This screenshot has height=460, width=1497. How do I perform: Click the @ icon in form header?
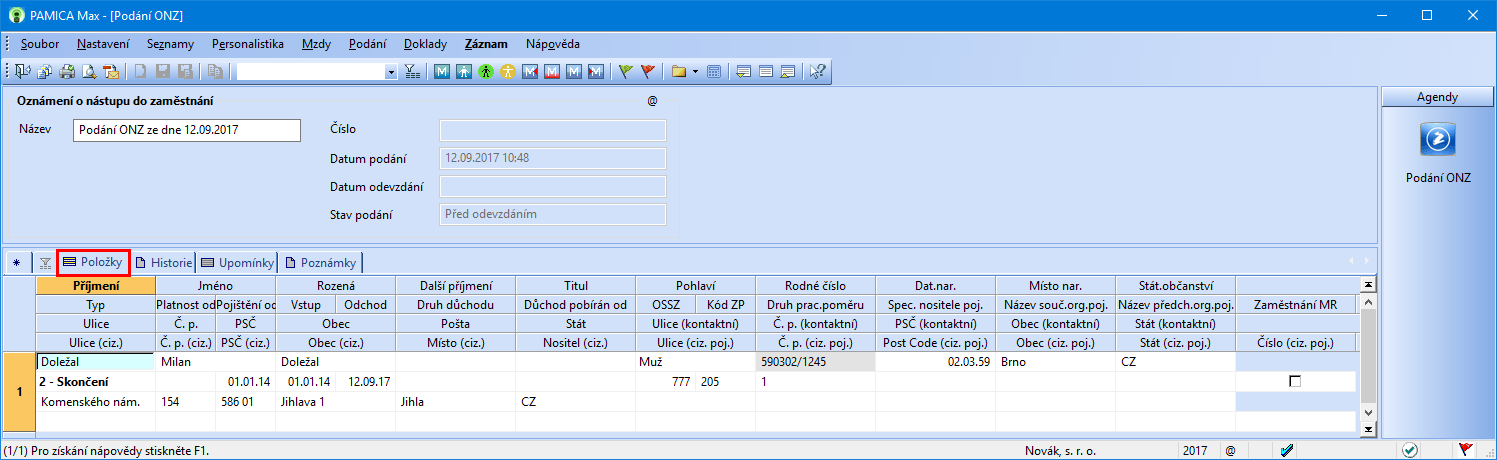click(652, 101)
